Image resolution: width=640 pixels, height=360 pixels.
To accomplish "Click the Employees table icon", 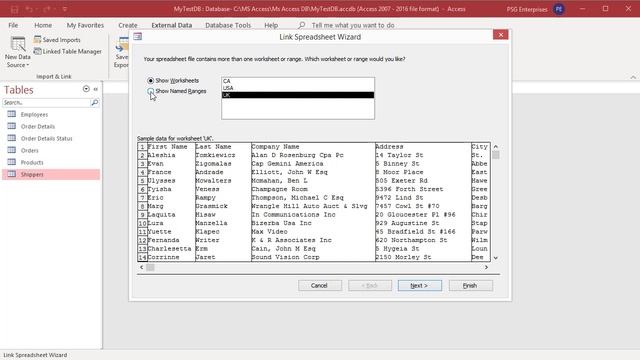I will click(12, 114).
